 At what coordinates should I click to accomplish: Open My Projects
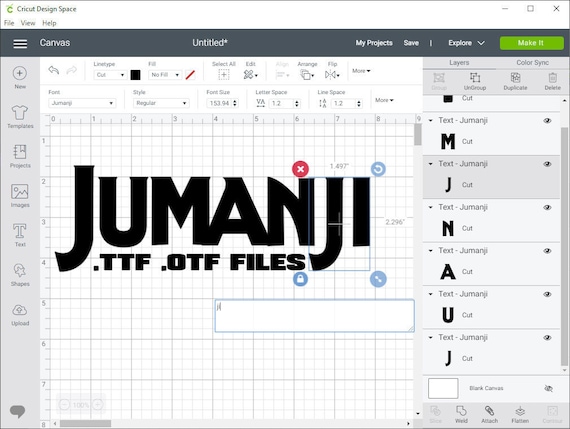[x=374, y=43]
